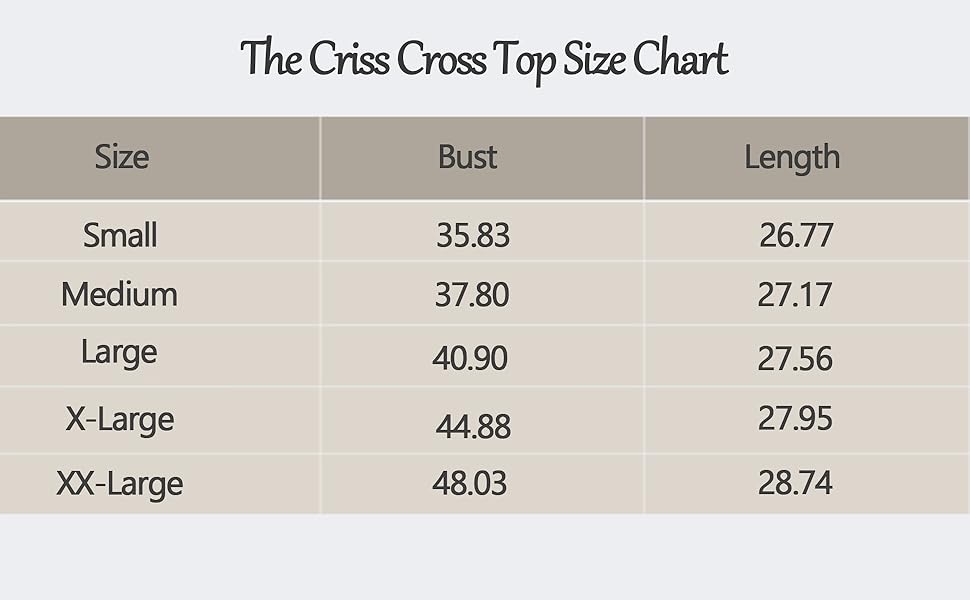Click the 35.83 bust measurement
The image size is (970, 600).
coord(473,236)
